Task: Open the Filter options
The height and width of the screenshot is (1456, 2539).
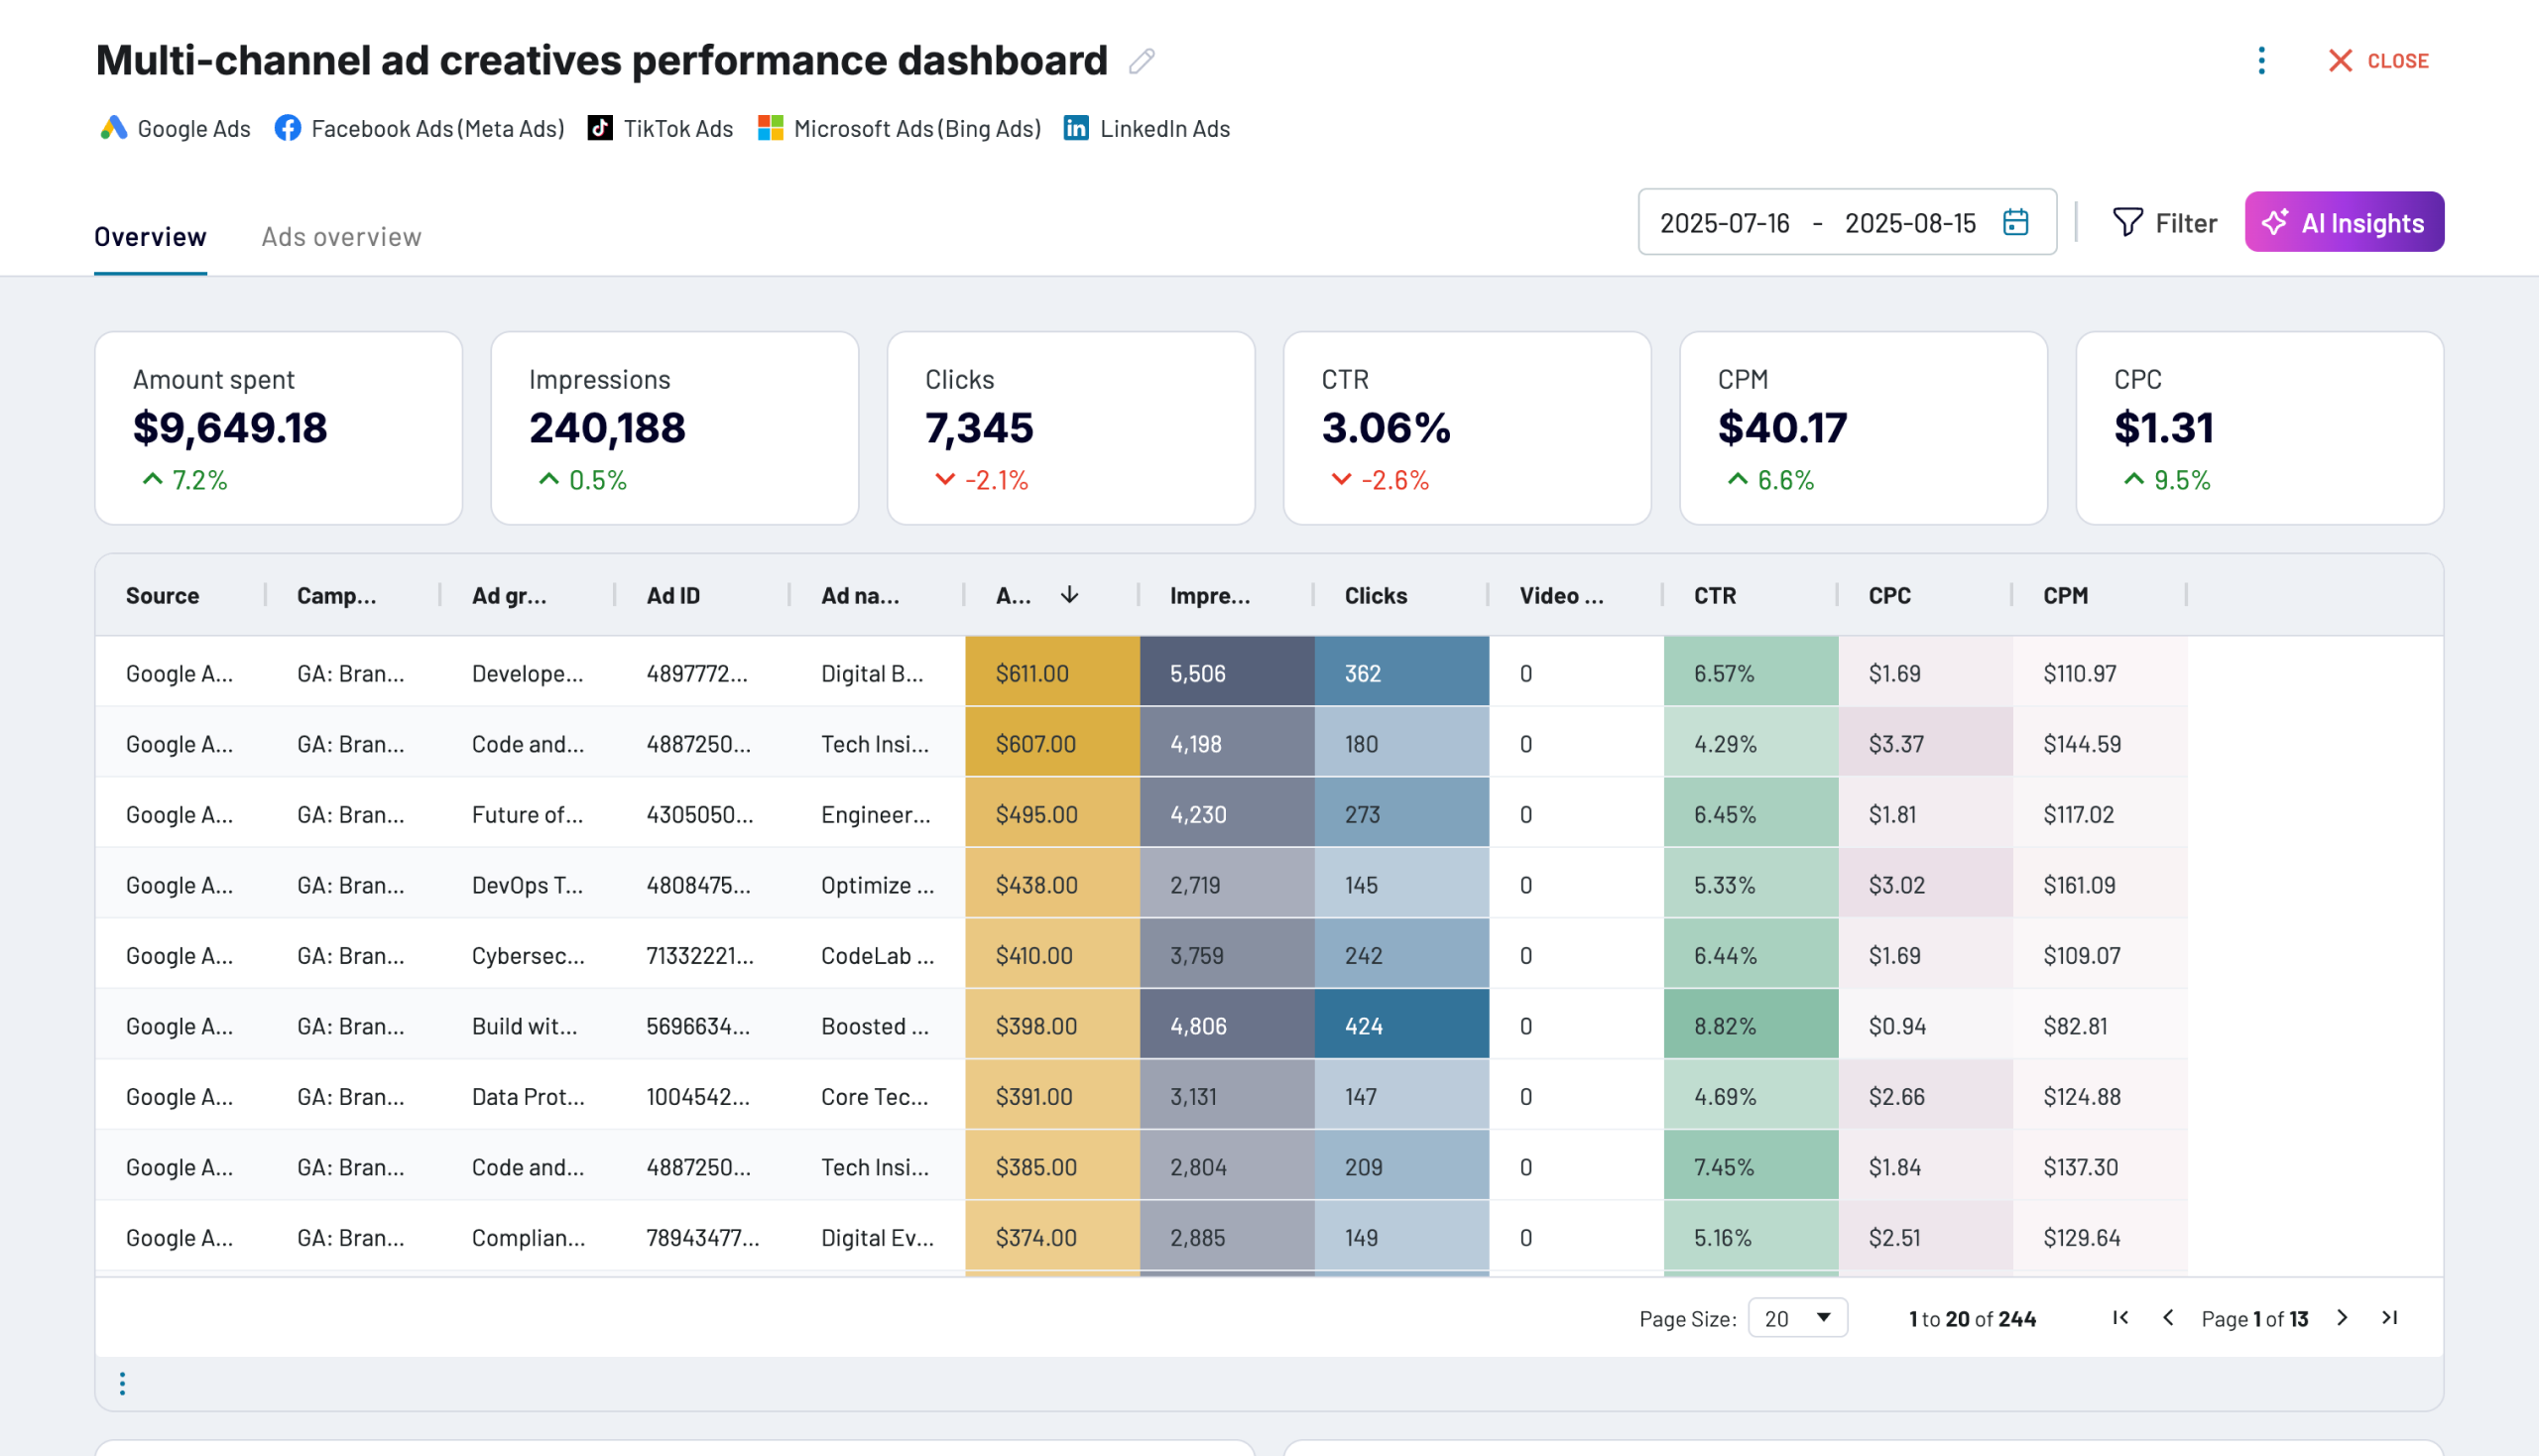Action: pyautogui.click(x=2166, y=222)
